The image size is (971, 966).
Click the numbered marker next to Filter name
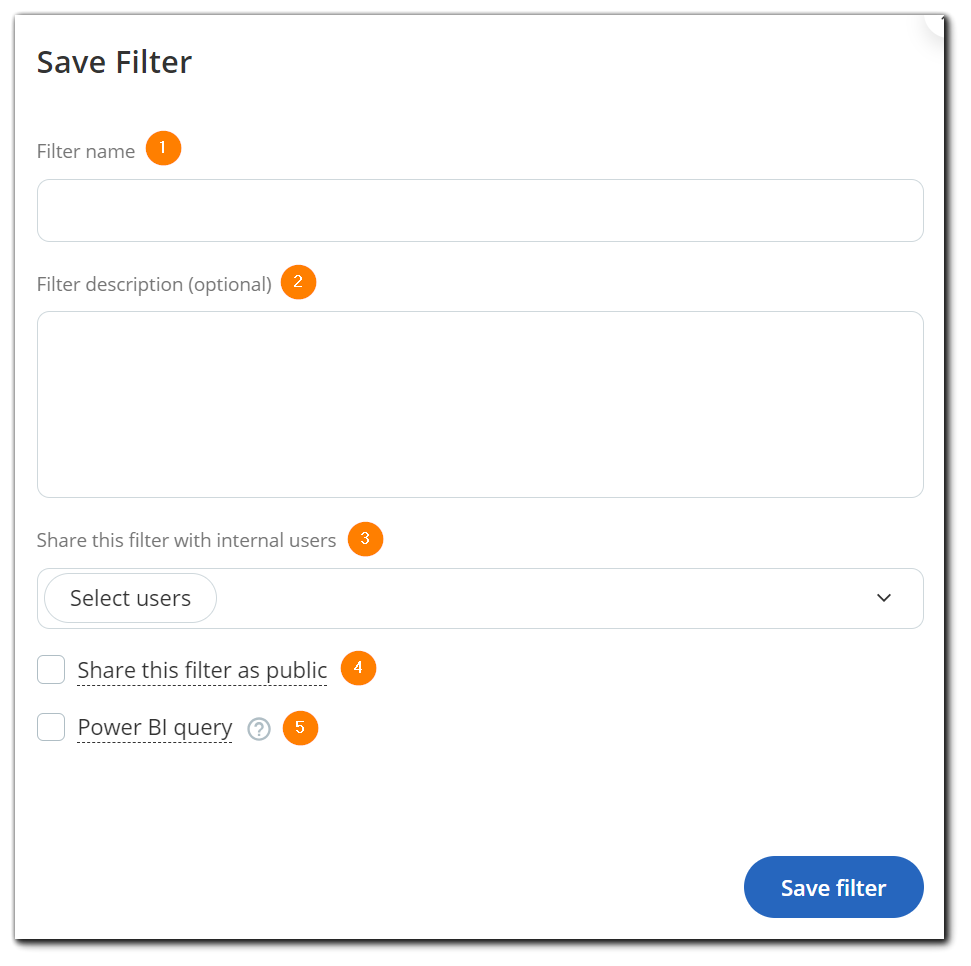163,148
